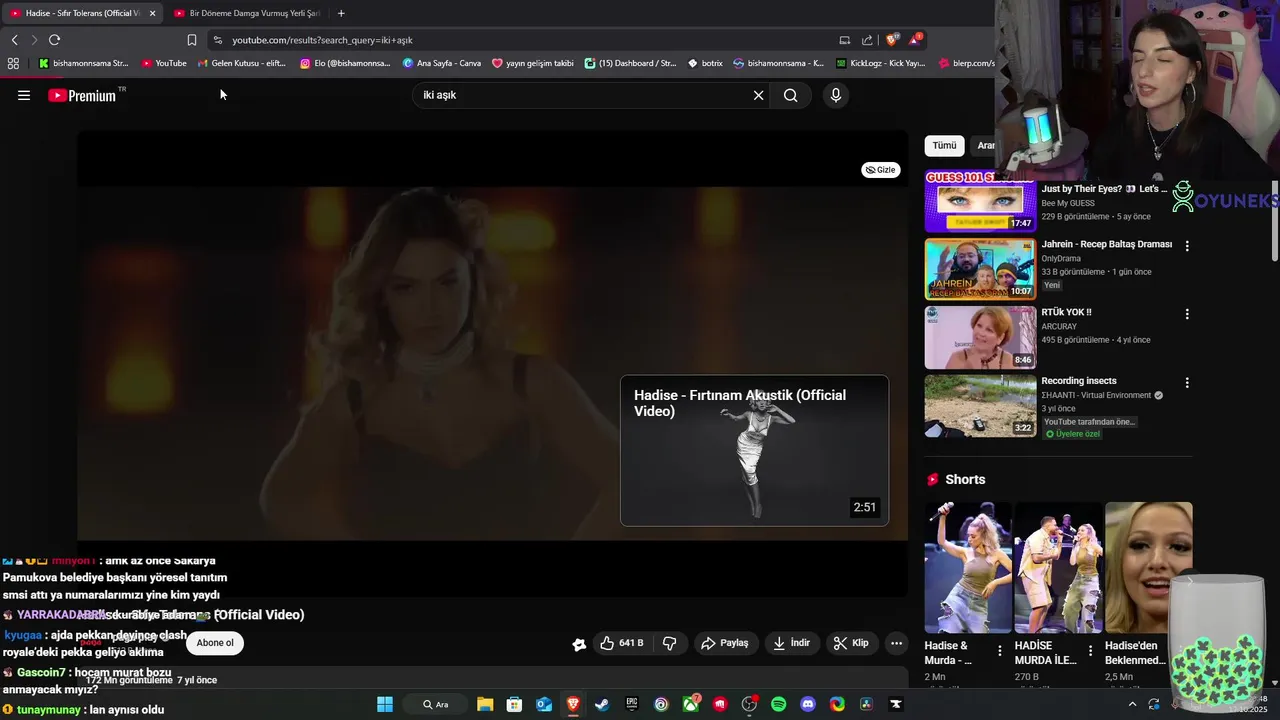Open picture-in-picture icon in address bar
Screen dimensions: 1280x720
(x=845, y=40)
